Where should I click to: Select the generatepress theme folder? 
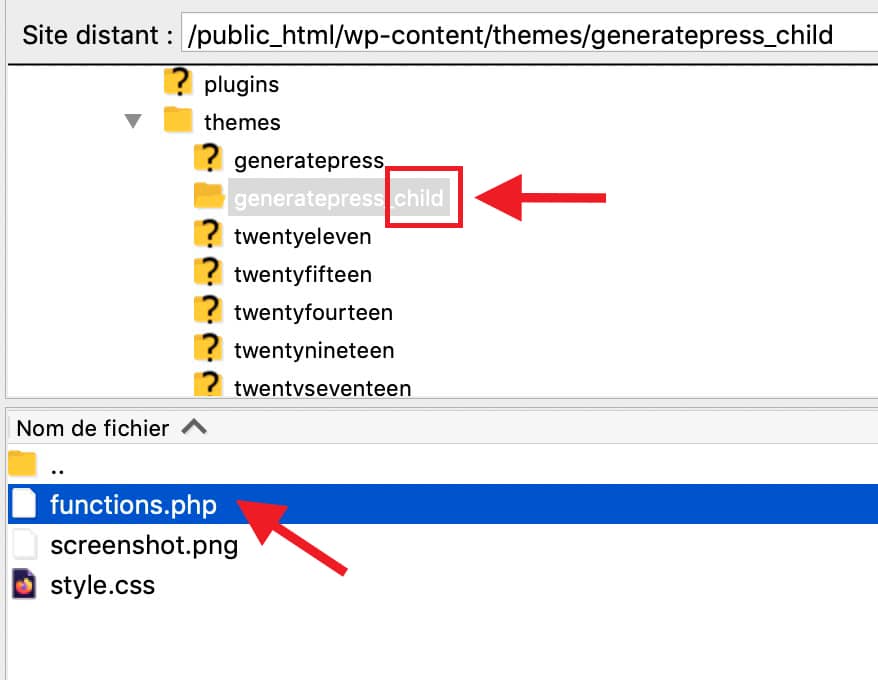(x=308, y=159)
